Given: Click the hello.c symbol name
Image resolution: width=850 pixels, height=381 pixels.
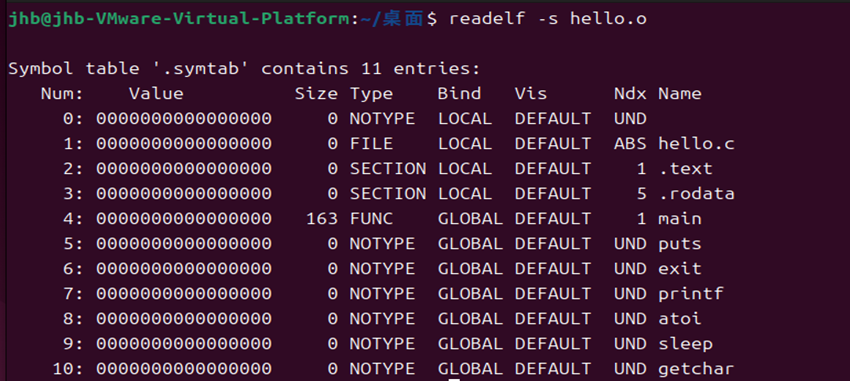Looking at the screenshot, I should coord(696,144).
